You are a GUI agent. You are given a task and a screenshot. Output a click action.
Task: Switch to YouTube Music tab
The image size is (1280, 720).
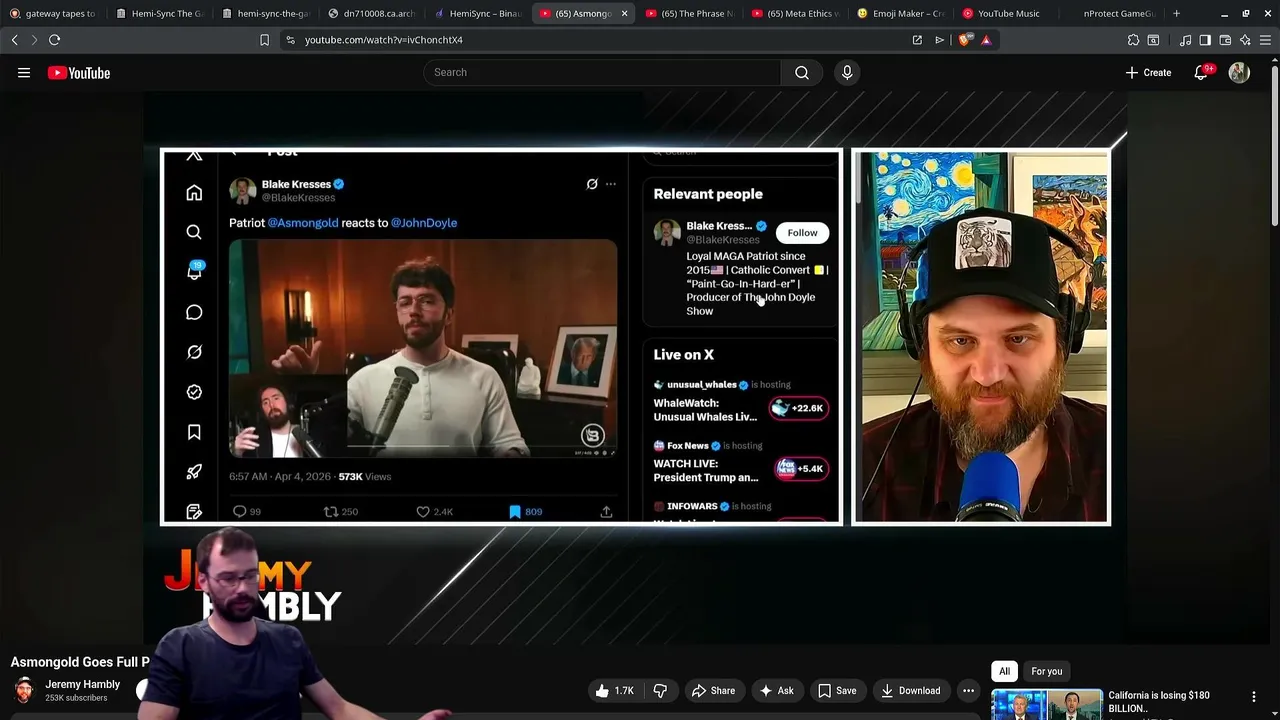(1007, 14)
